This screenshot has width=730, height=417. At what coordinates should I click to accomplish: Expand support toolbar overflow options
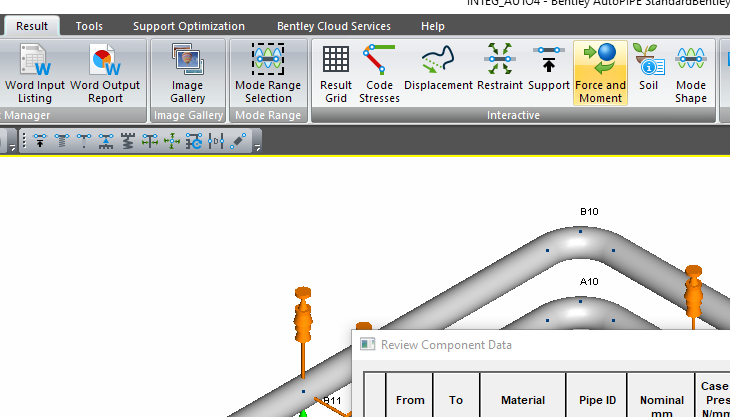click(257, 148)
